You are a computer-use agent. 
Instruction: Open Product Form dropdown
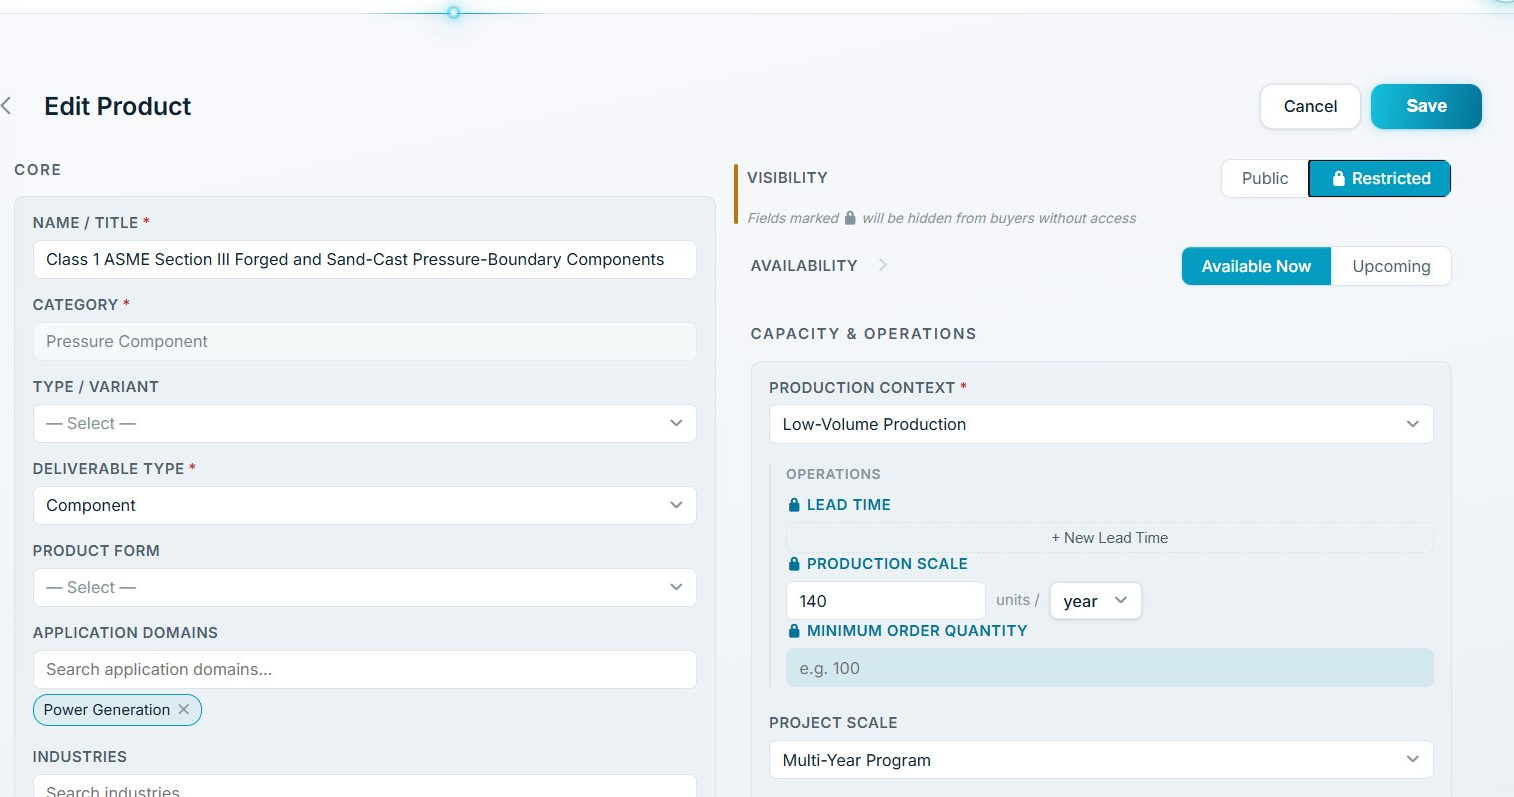coord(364,587)
